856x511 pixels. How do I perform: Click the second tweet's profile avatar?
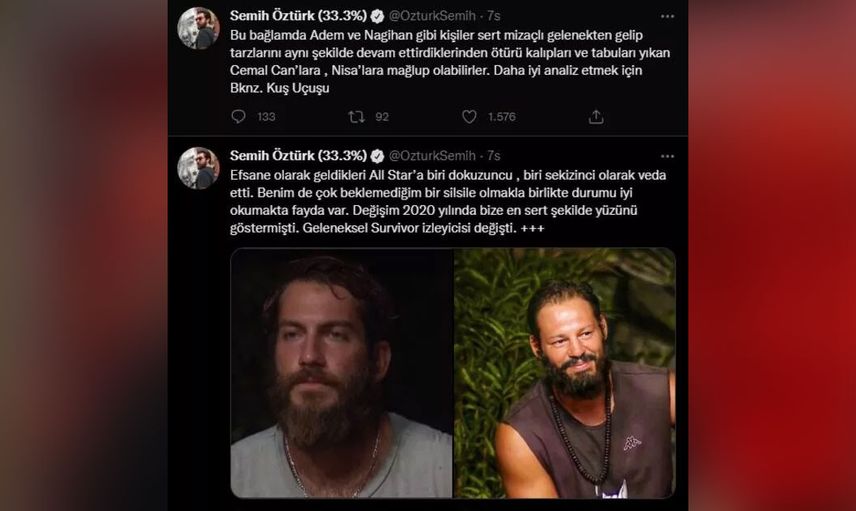tap(199, 168)
